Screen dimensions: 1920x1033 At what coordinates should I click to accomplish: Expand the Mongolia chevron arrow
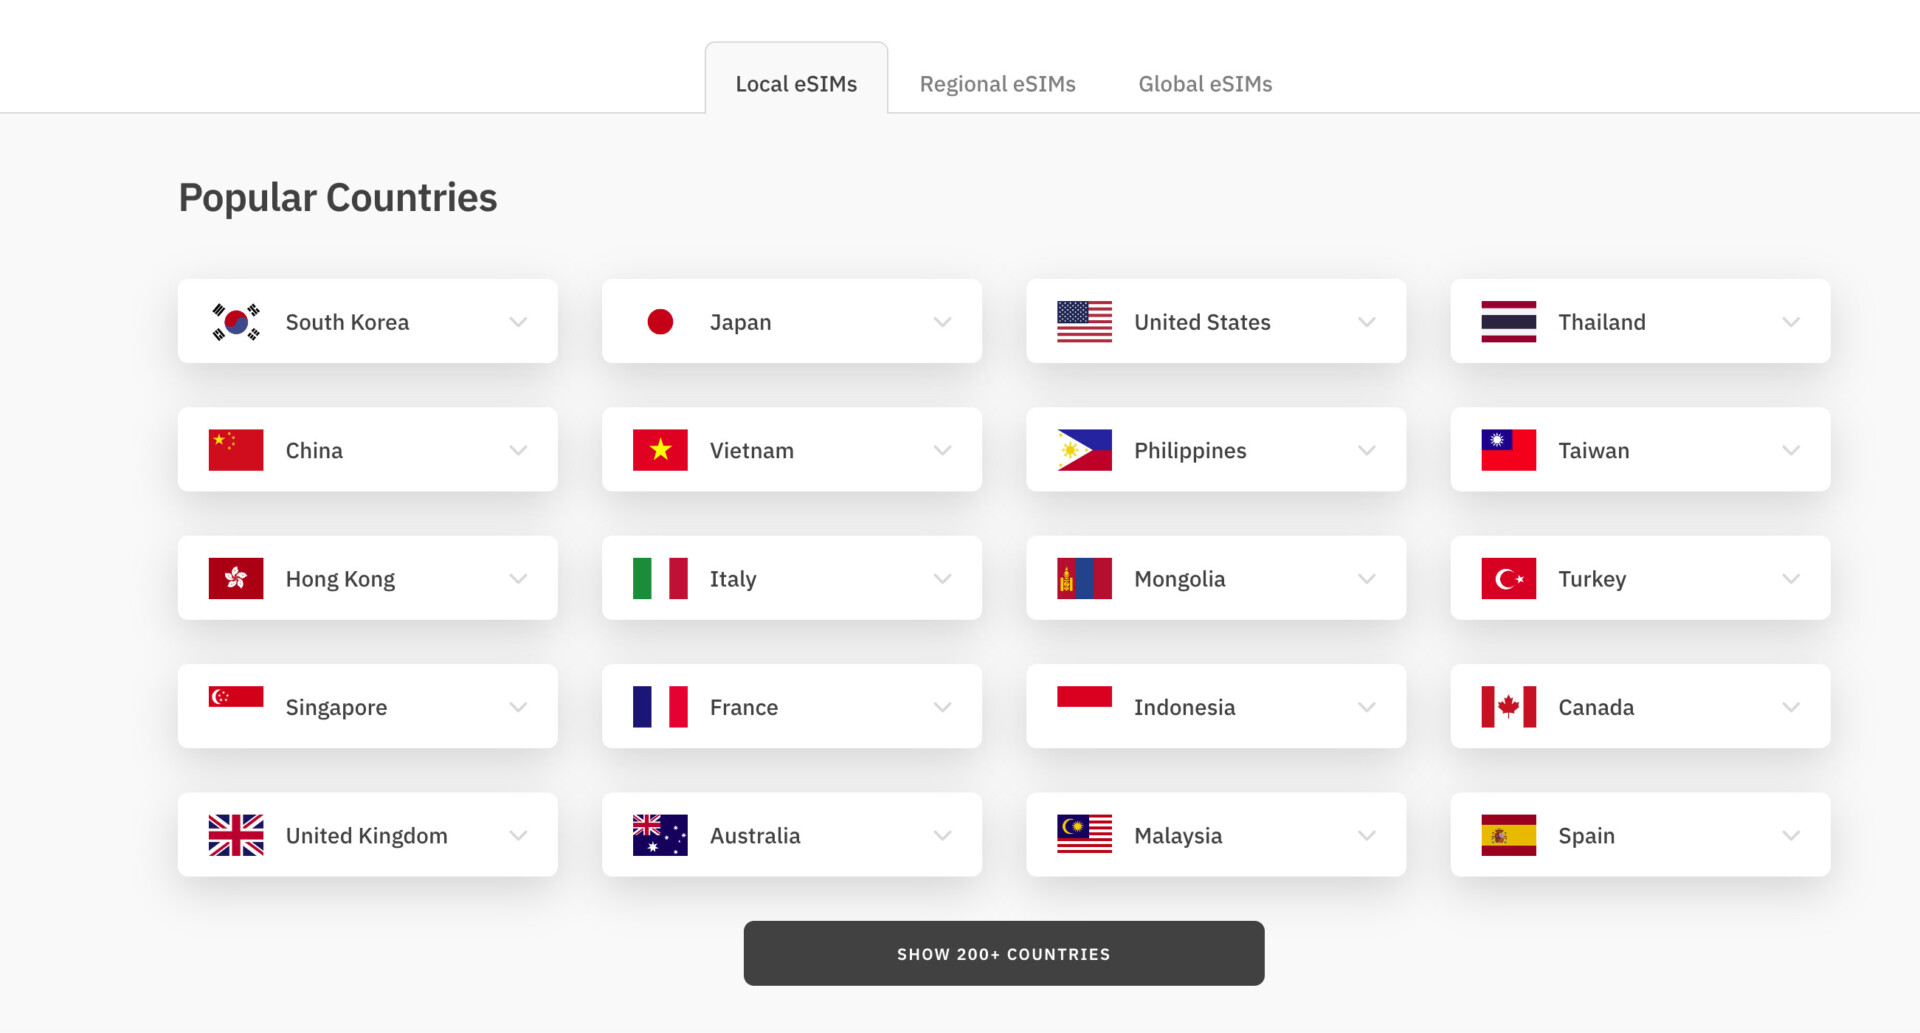pos(1366,578)
